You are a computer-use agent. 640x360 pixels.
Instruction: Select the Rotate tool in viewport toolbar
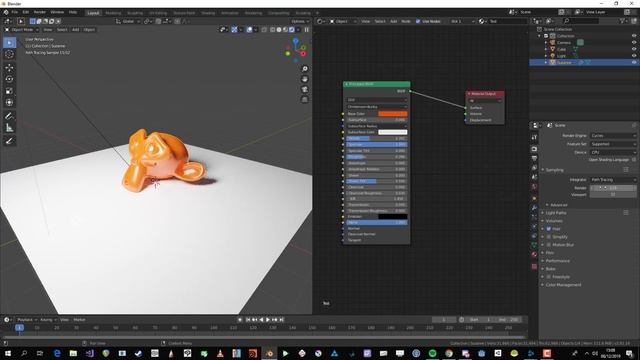pyautogui.click(x=9, y=79)
